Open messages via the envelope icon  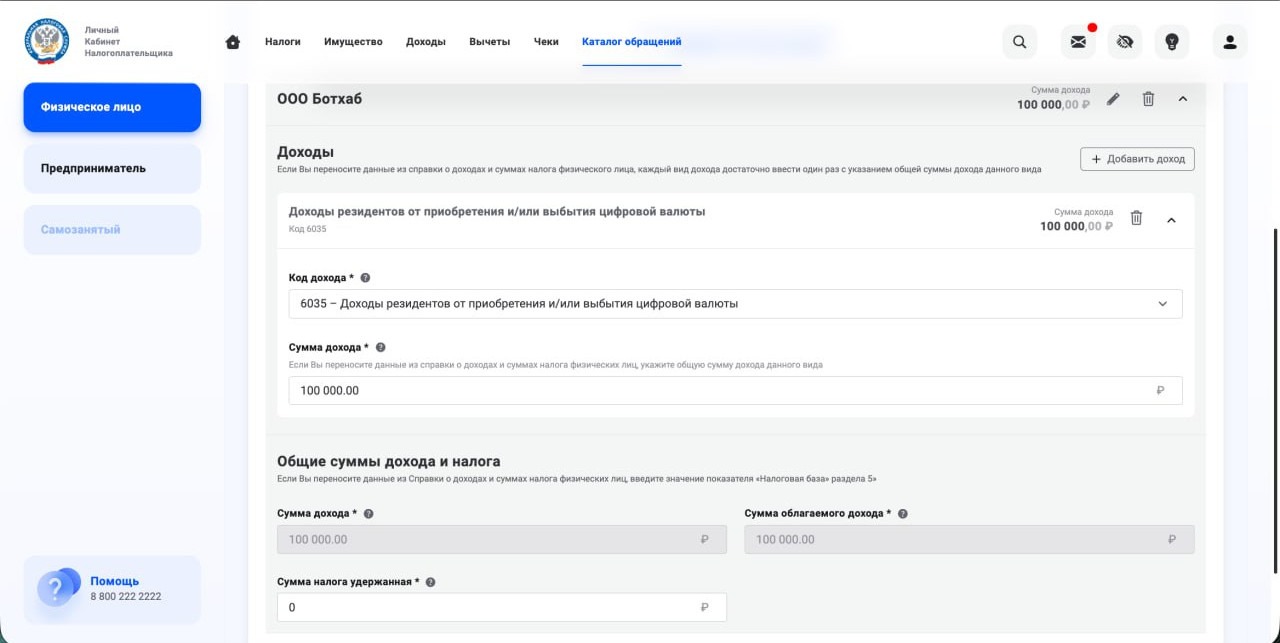click(x=1078, y=42)
